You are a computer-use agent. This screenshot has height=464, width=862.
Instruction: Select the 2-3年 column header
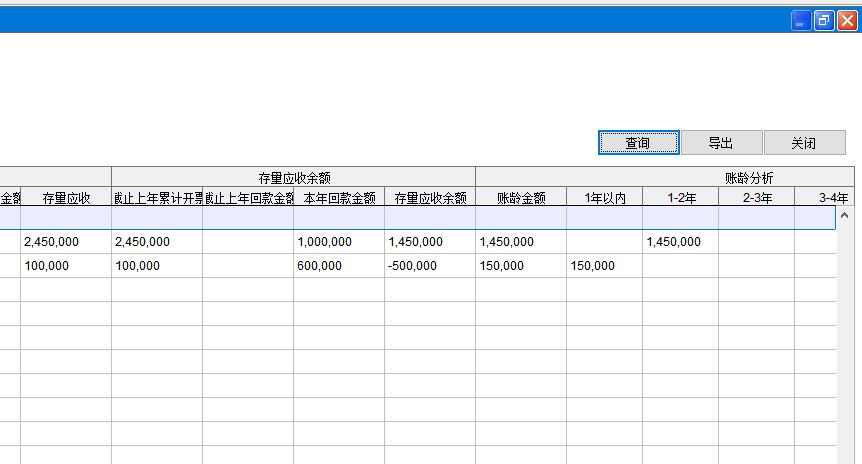point(756,198)
